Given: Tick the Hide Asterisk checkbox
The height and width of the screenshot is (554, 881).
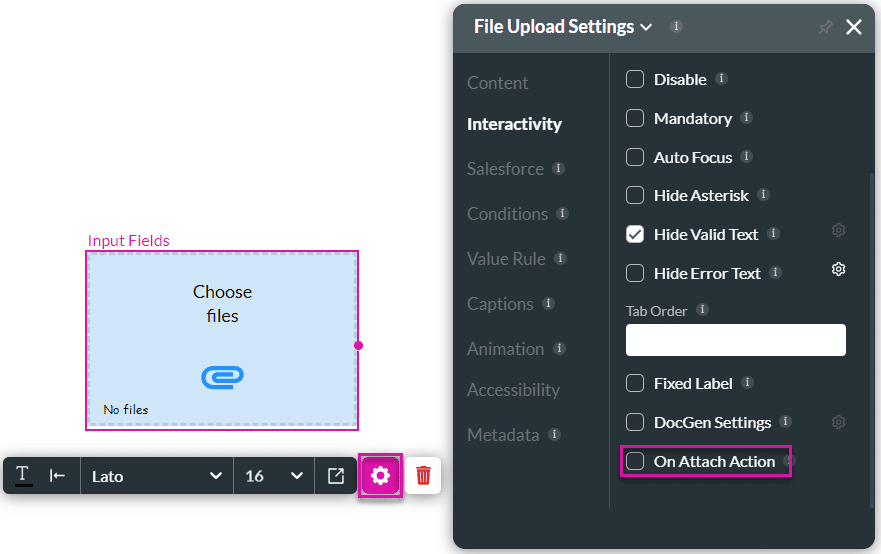Looking at the screenshot, I should (635, 195).
